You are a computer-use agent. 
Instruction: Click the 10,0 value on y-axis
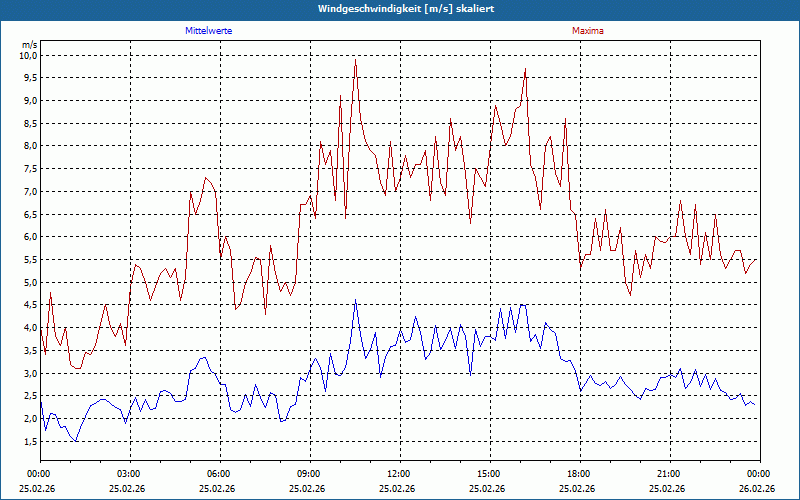[x=28, y=55]
